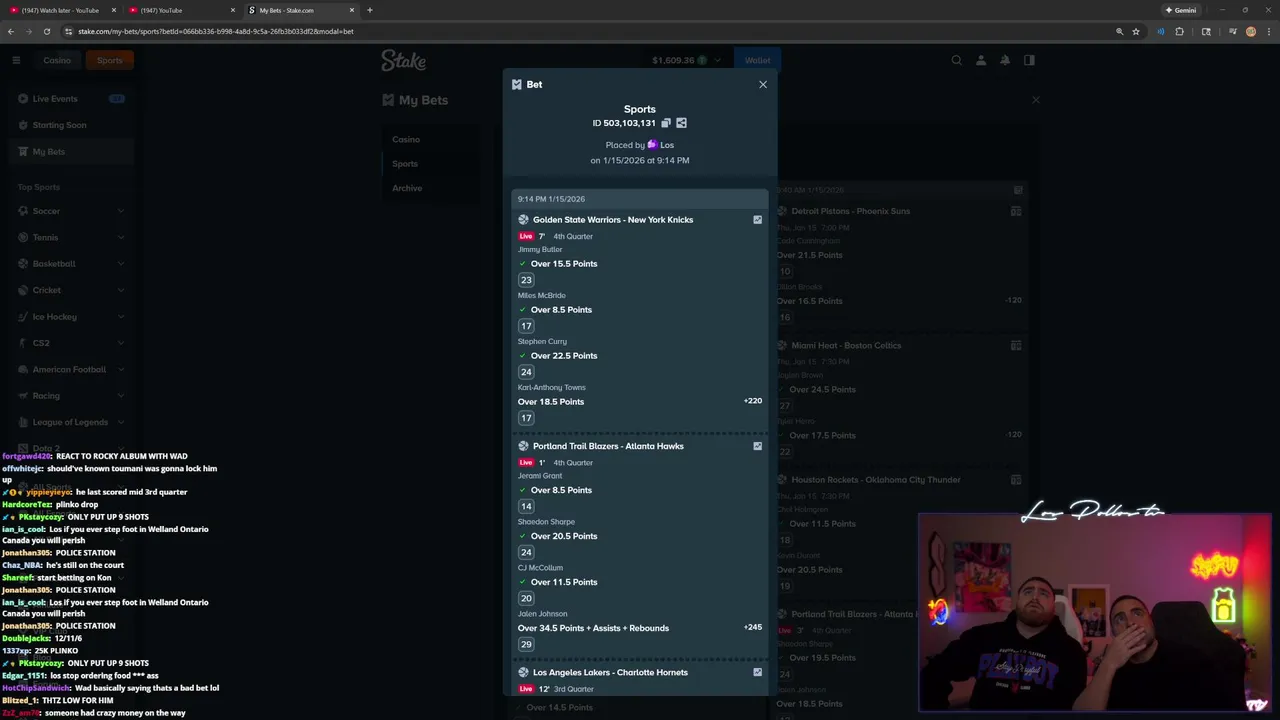This screenshot has height=720, width=1280.
Task: Switch to Sports section
Action: (x=109, y=60)
